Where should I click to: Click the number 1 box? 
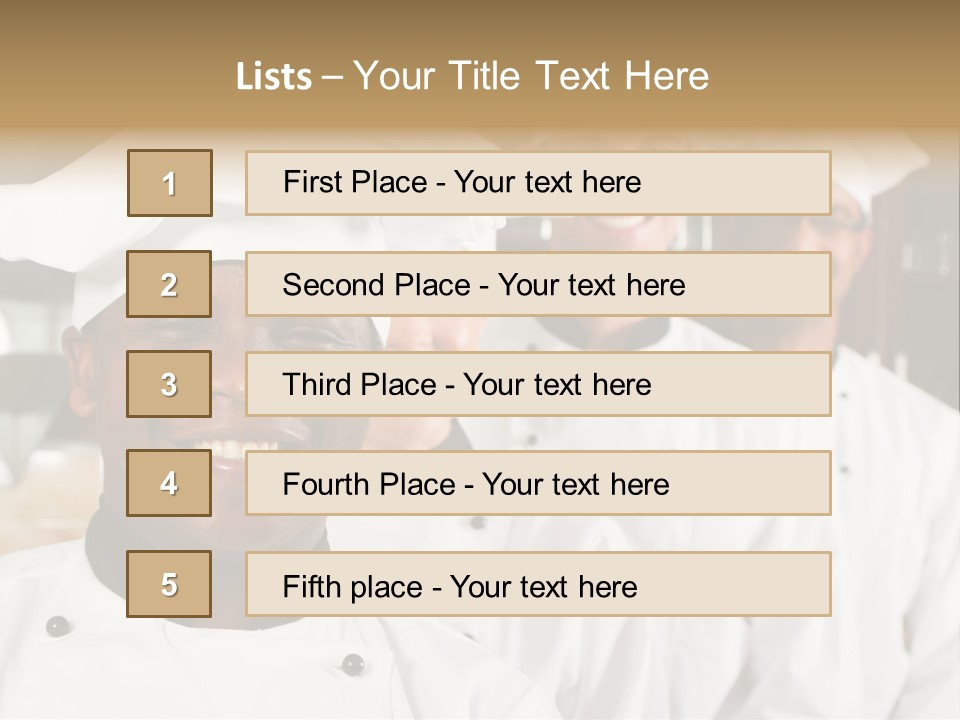tap(170, 183)
